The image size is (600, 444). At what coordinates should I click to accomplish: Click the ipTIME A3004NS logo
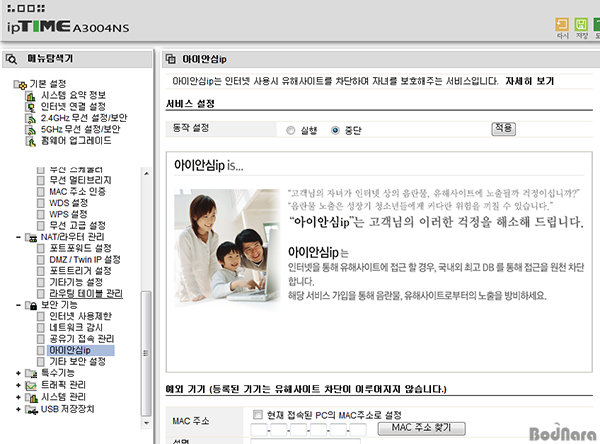click(x=68, y=26)
